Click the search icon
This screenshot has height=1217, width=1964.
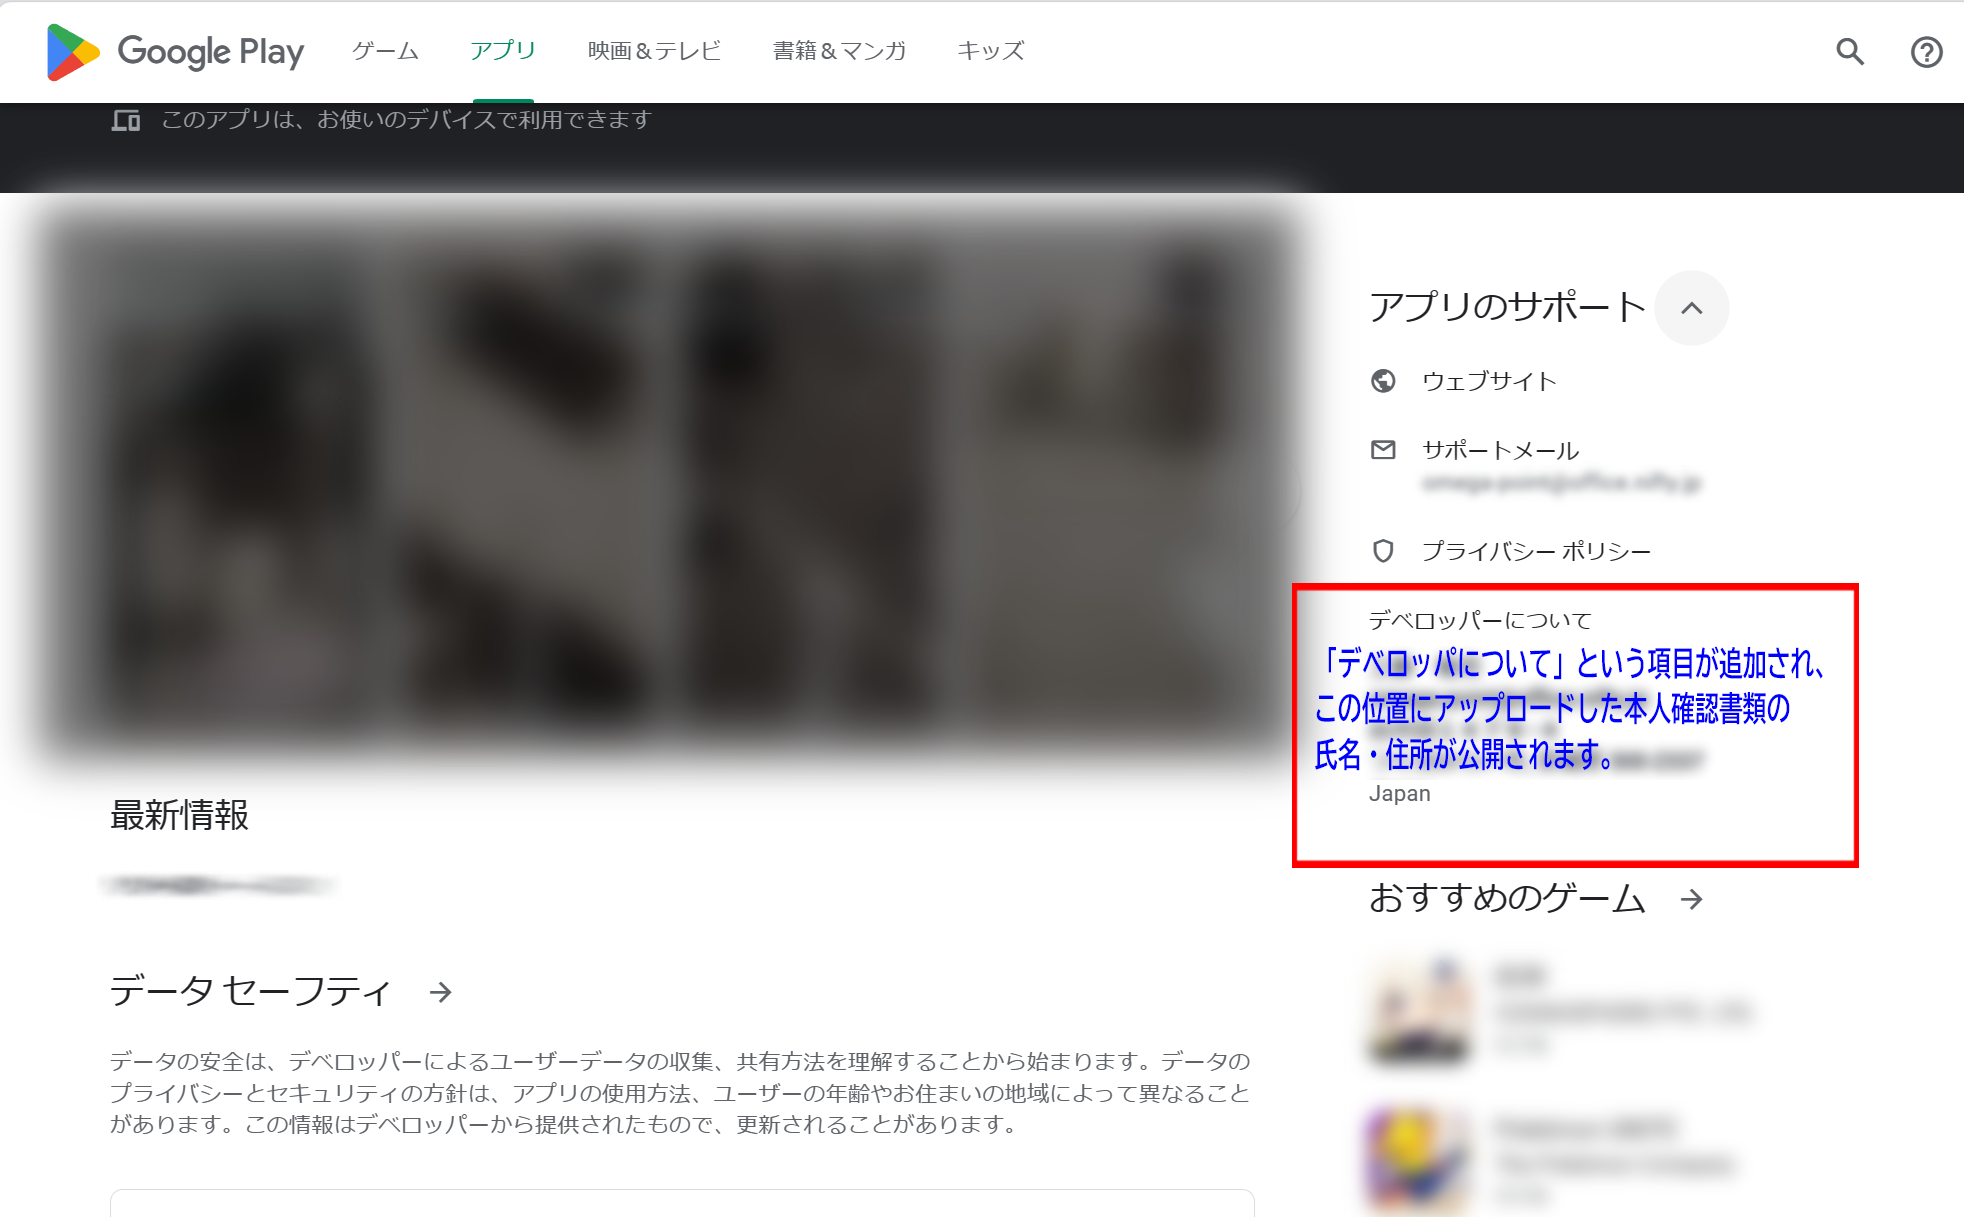click(x=1849, y=51)
